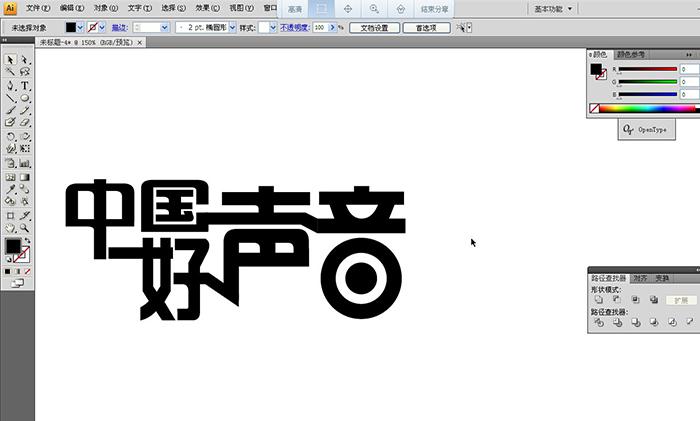Activate the Type (T) tool

(x=25, y=85)
